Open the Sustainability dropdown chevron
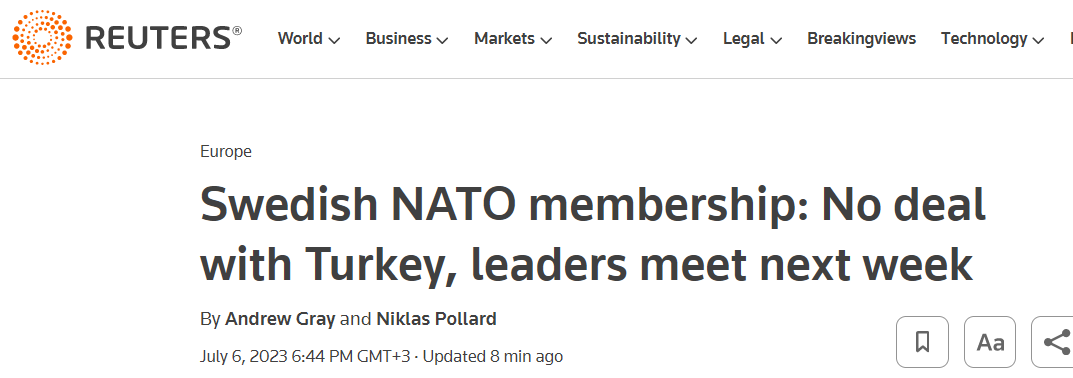The image size is (1073, 378). pyautogui.click(x=691, y=40)
